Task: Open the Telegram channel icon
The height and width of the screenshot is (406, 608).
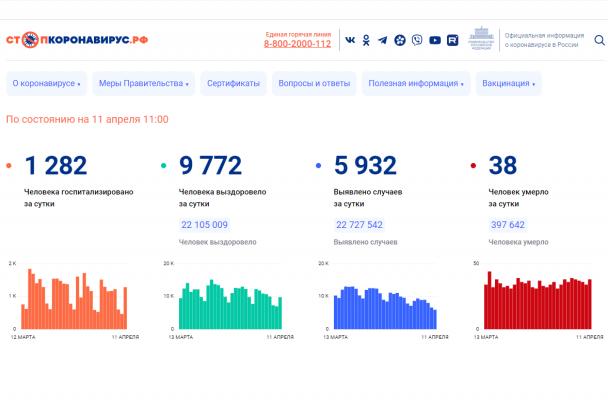Action: pos(382,41)
